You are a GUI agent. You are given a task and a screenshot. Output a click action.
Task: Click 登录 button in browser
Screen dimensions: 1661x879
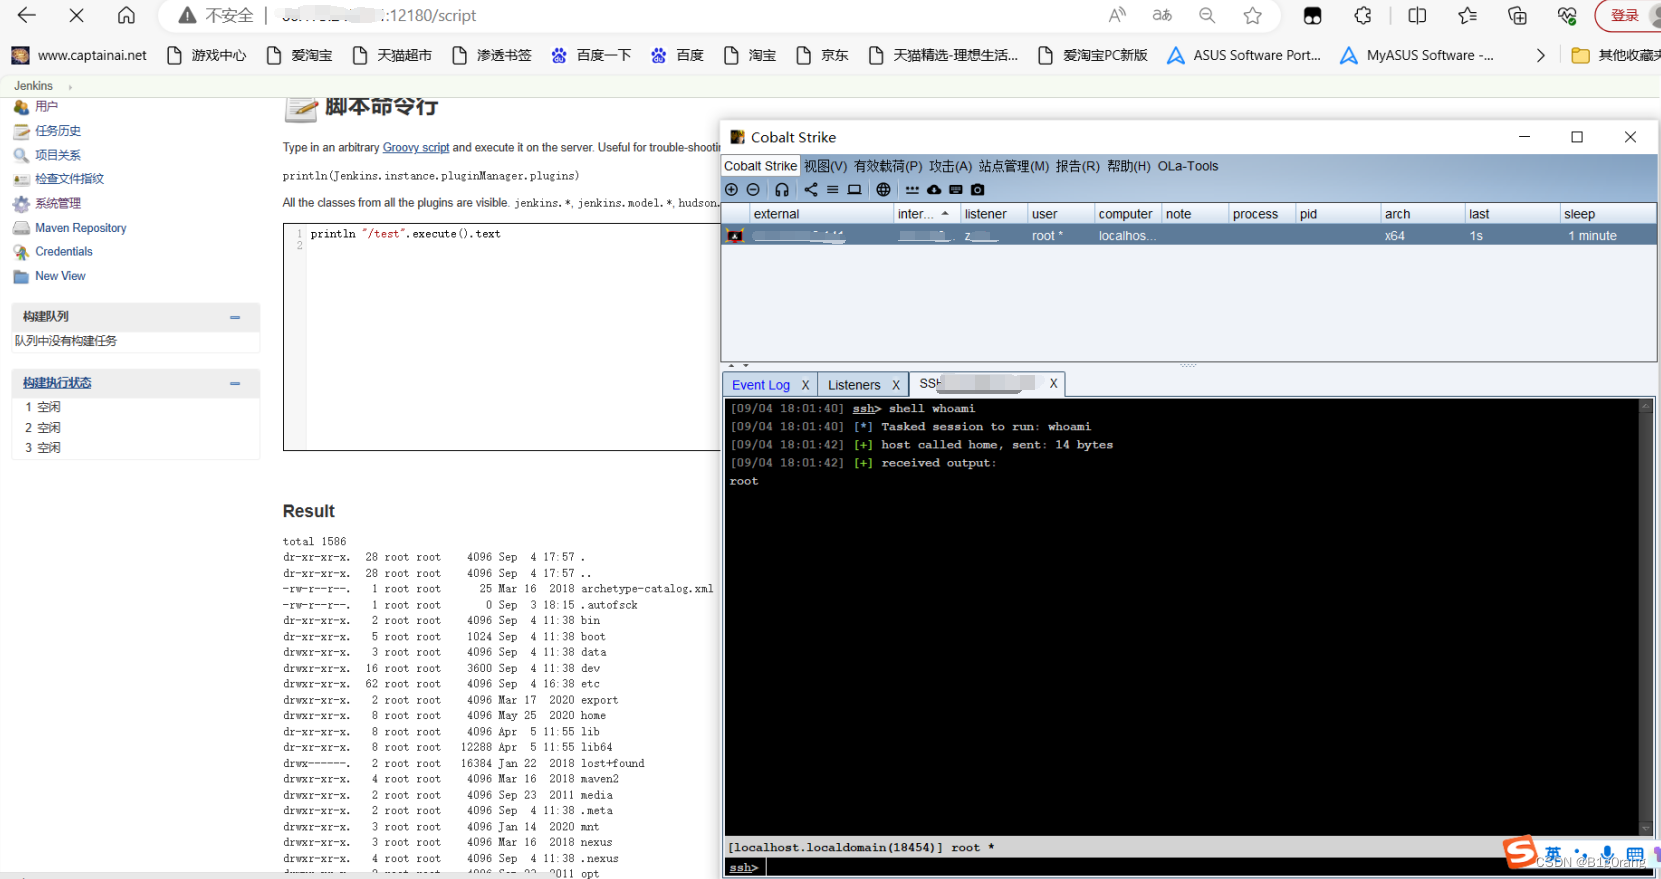[x=1626, y=15]
